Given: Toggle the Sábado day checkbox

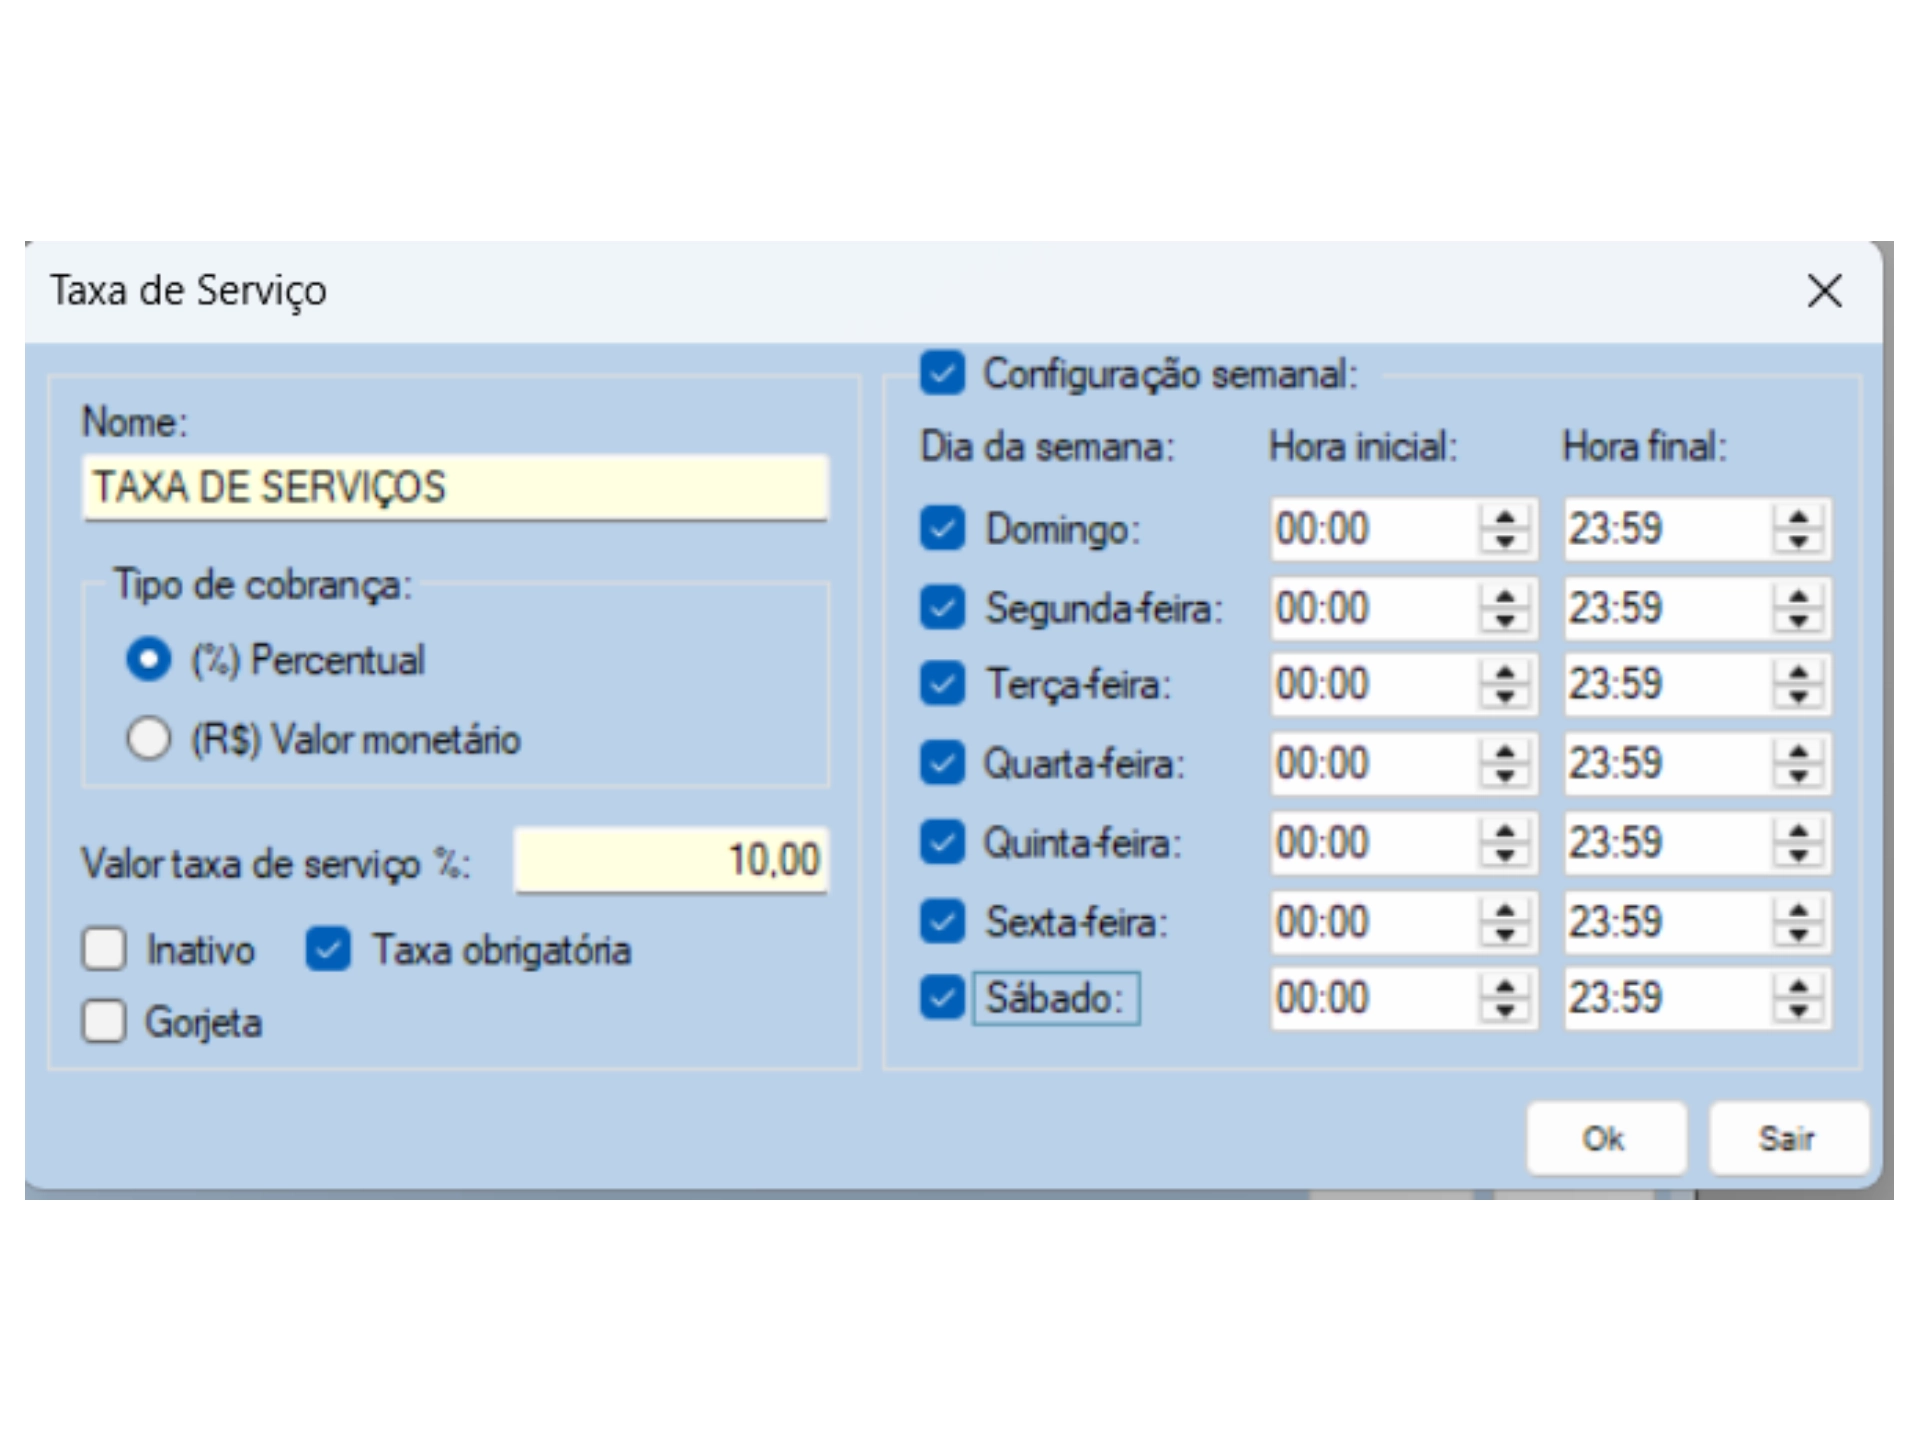Looking at the screenshot, I should [942, 997].
